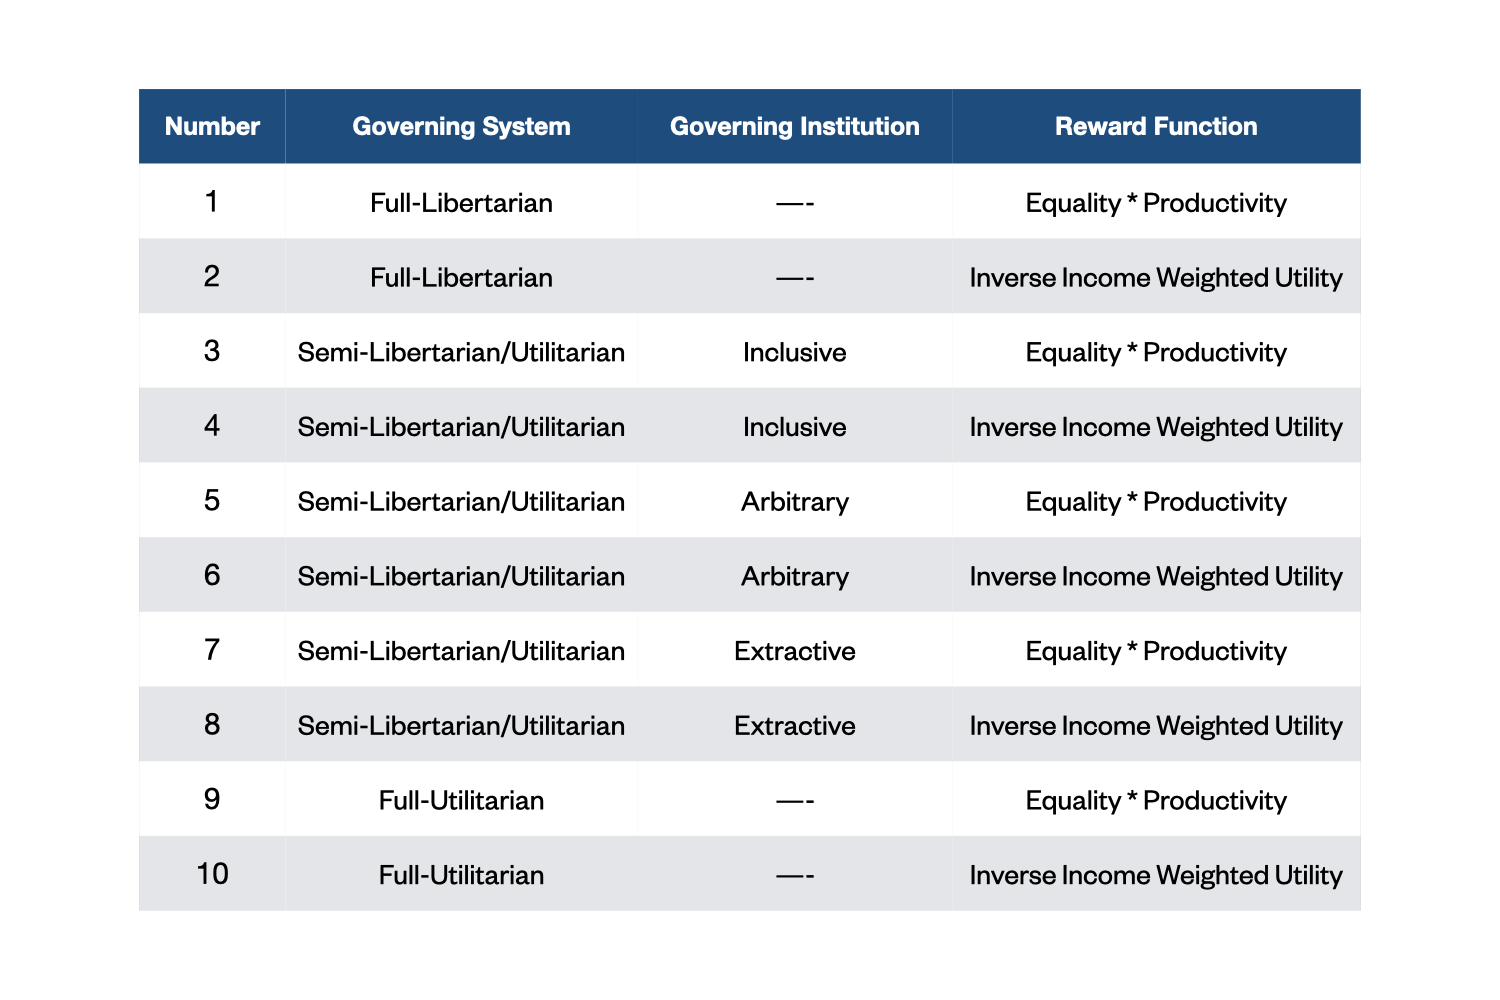Select Inverse Income Weighted Utility in row 4
The image size is (1500, 1000).
pyautogui.click(x=1156, y=427)
